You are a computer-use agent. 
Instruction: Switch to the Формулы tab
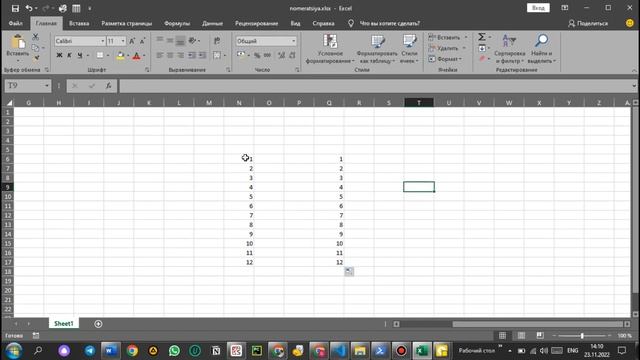[x=177, y=23]
